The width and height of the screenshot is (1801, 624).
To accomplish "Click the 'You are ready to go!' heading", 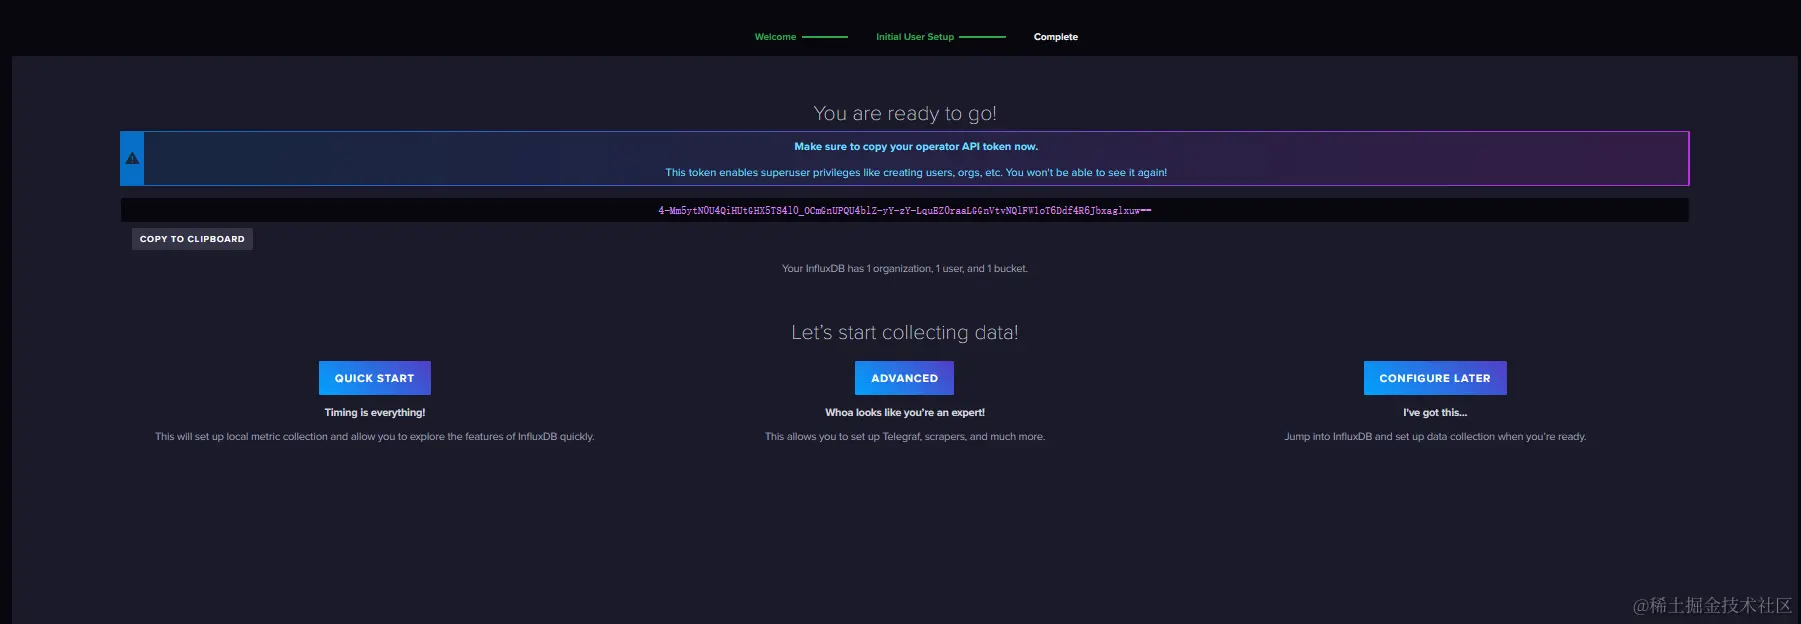I will pos(905,114).
